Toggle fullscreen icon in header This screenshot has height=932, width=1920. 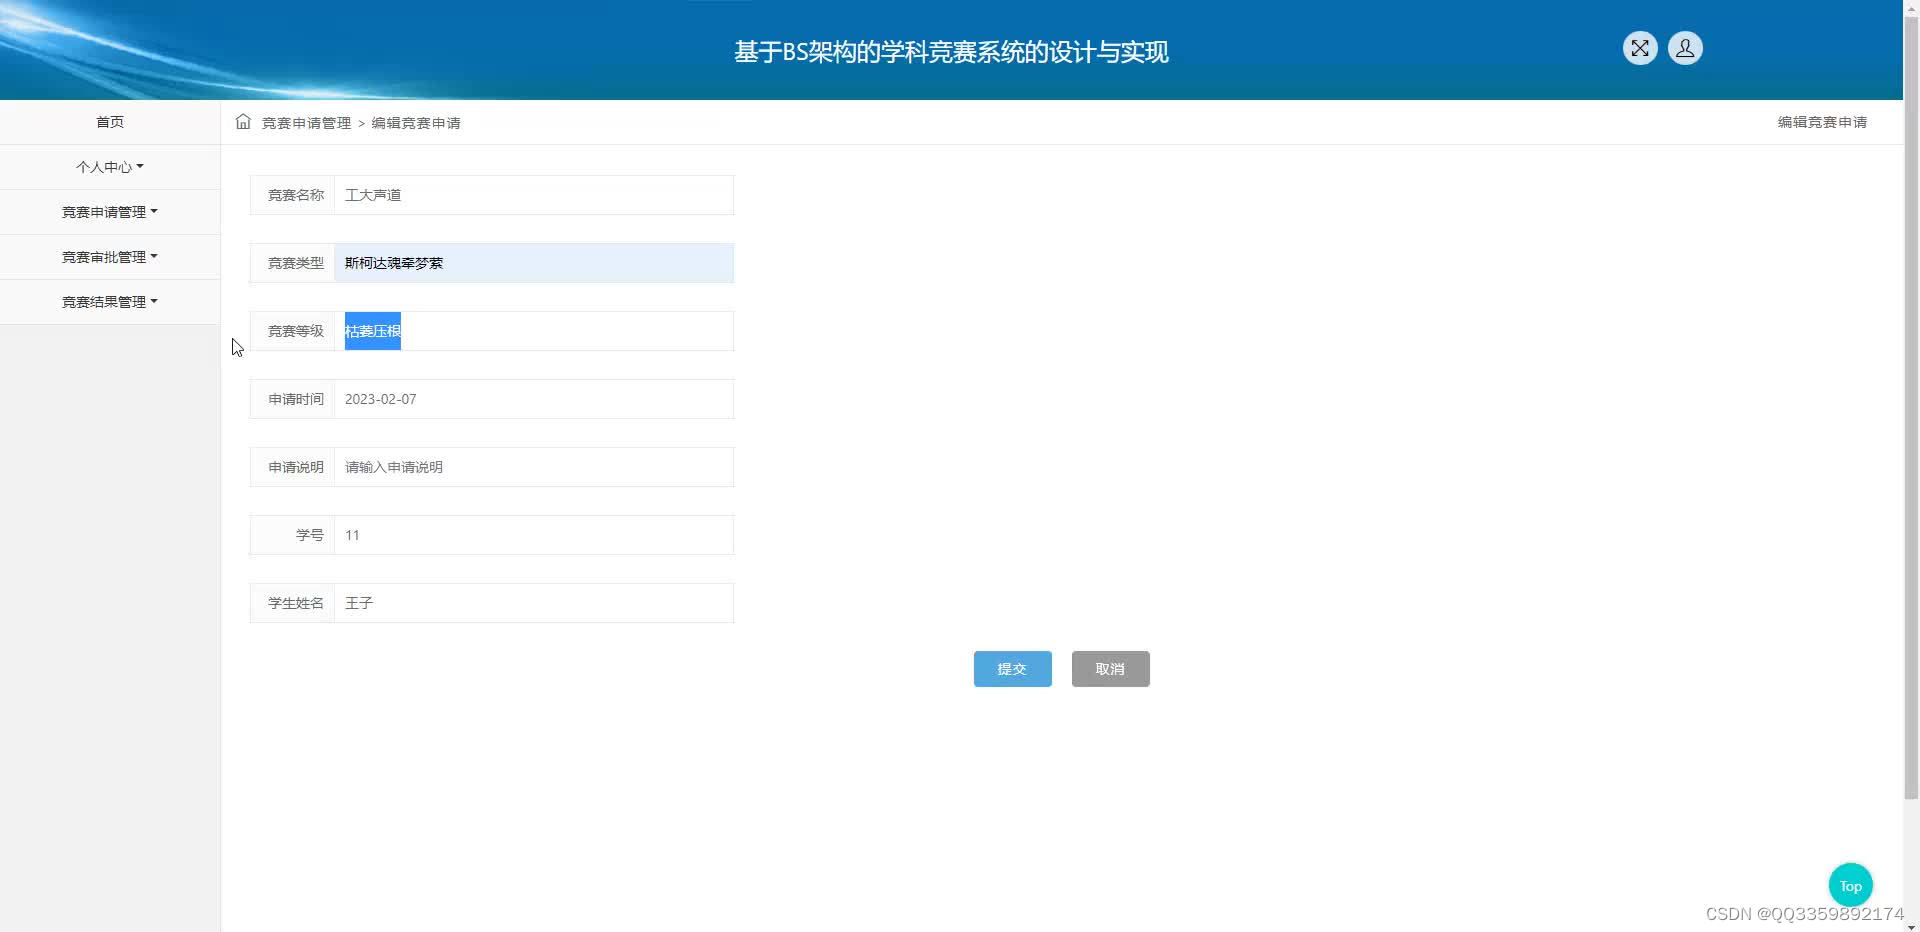(1640, 48)
